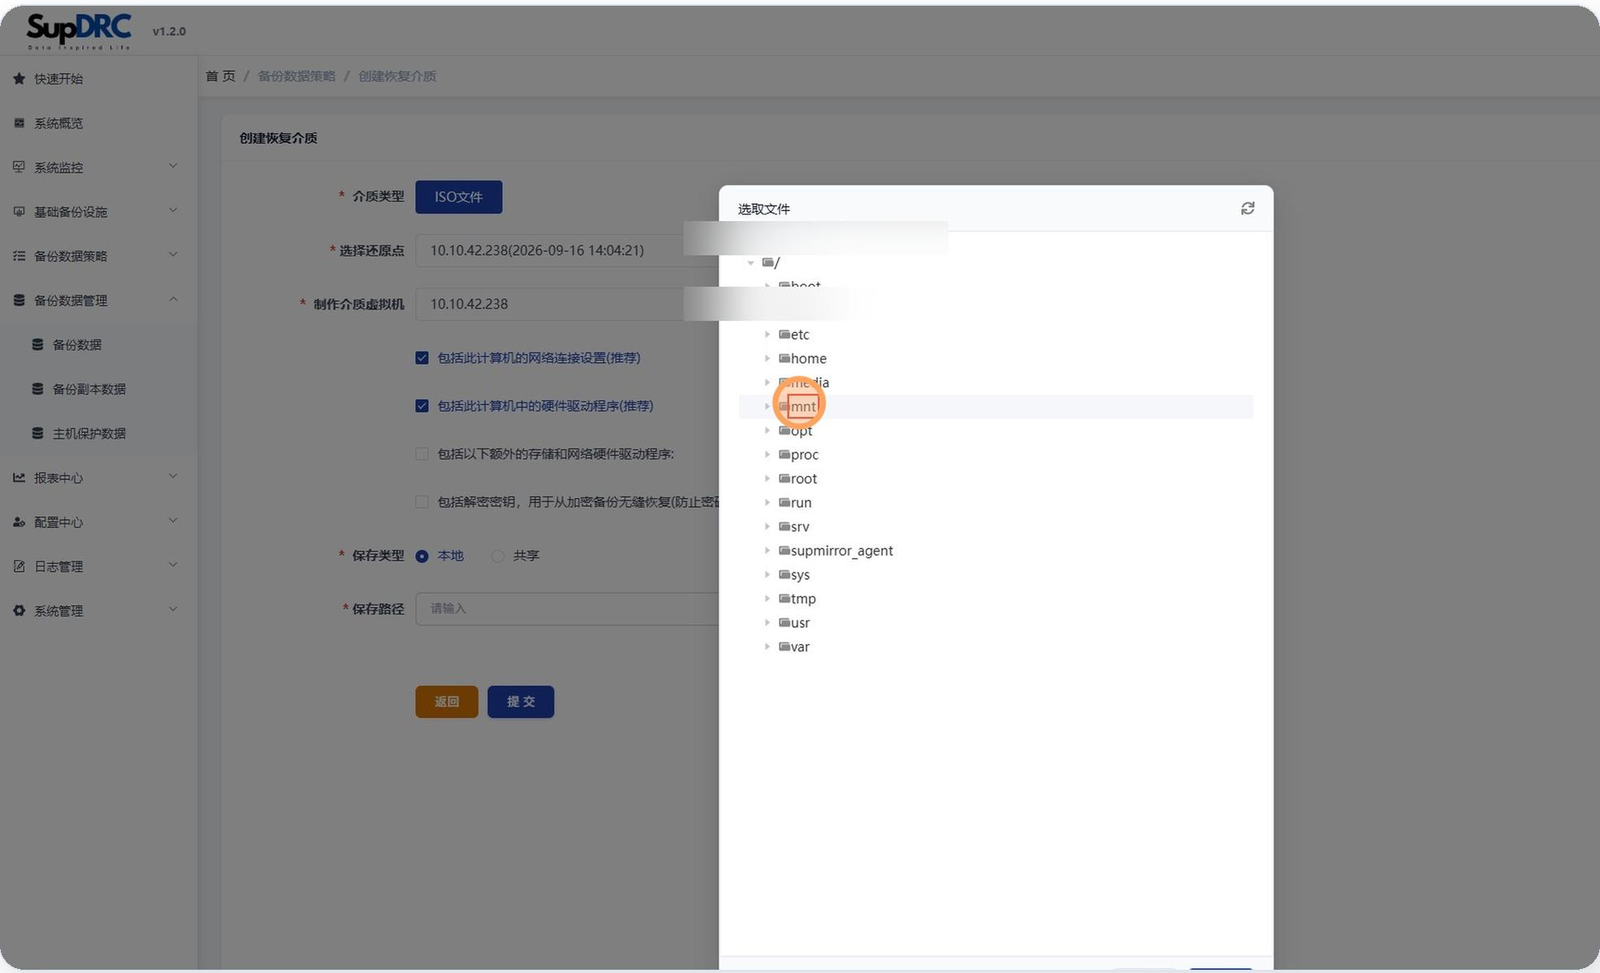Viewport: 1600px width, 973px height.
Task: Enable 包括解密密钥 checkbox
Action: pyautogui.click(x=422, y=502)
